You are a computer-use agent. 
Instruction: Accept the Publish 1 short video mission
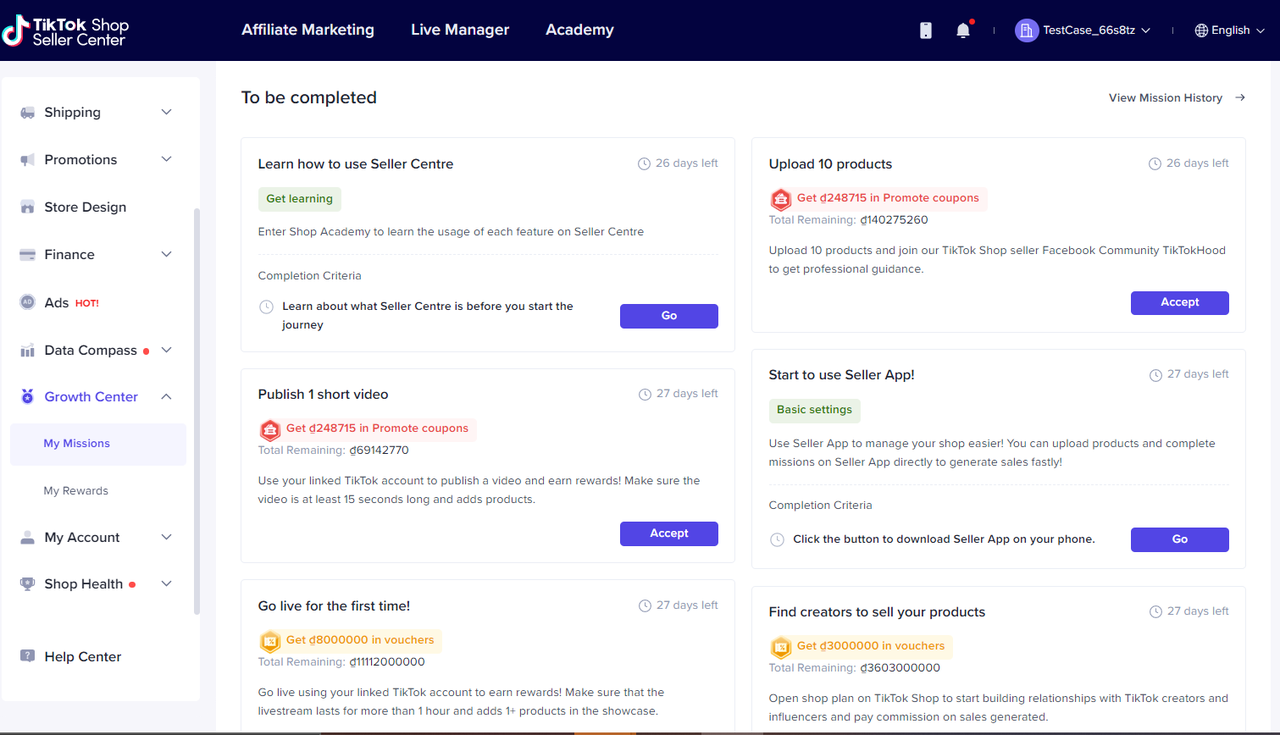coord(669,534)
